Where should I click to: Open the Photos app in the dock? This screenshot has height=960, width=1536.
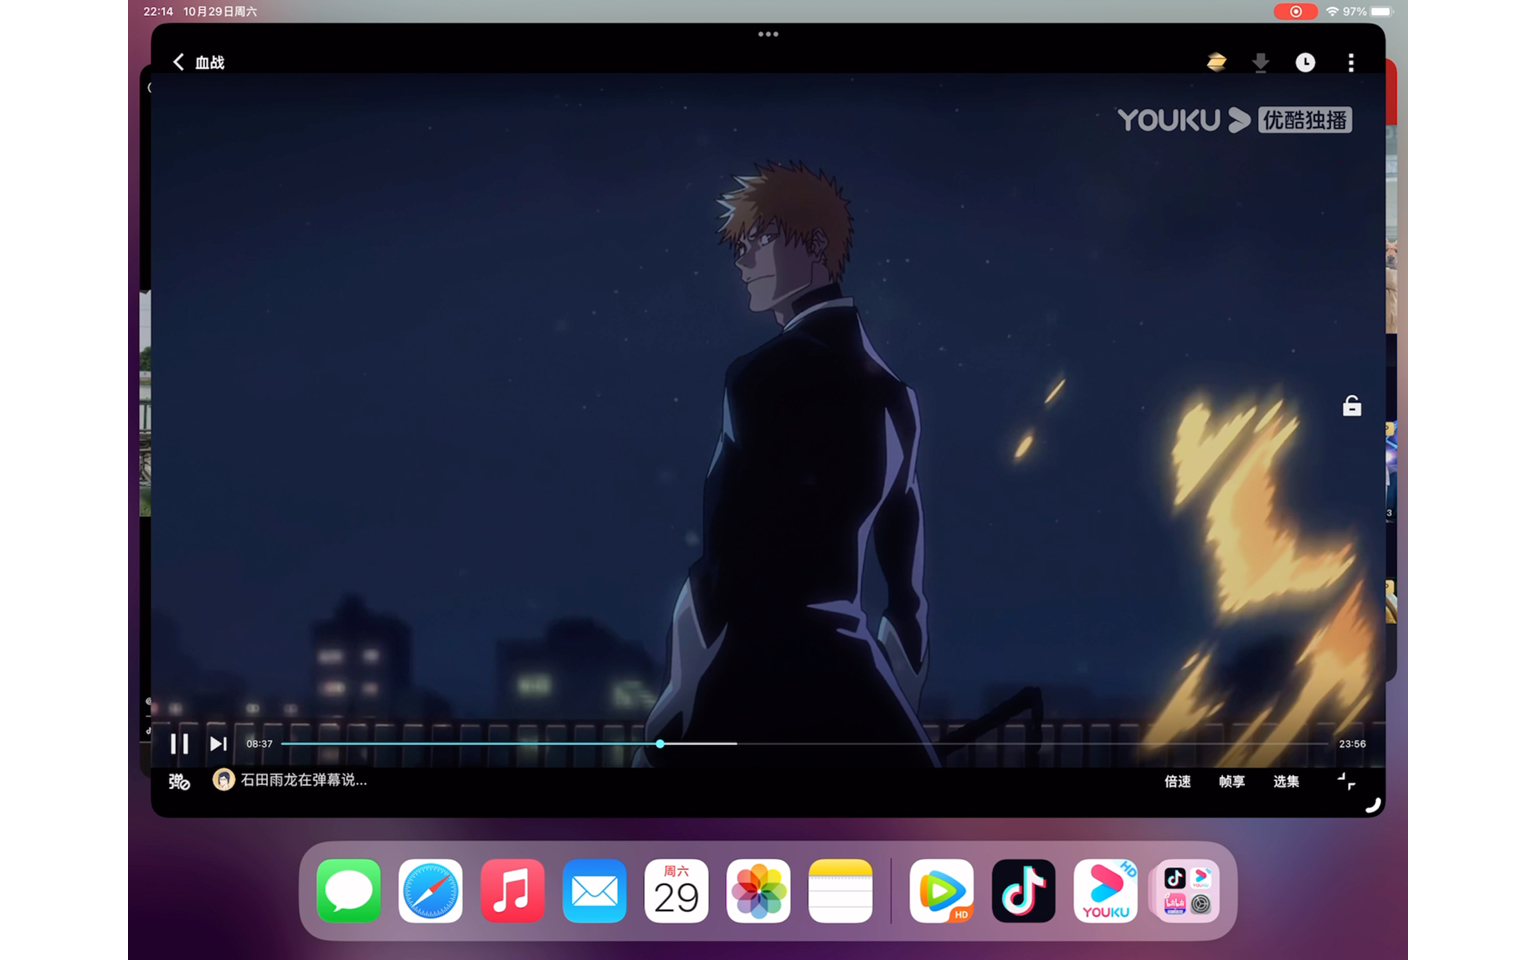[x=759, y=891]
